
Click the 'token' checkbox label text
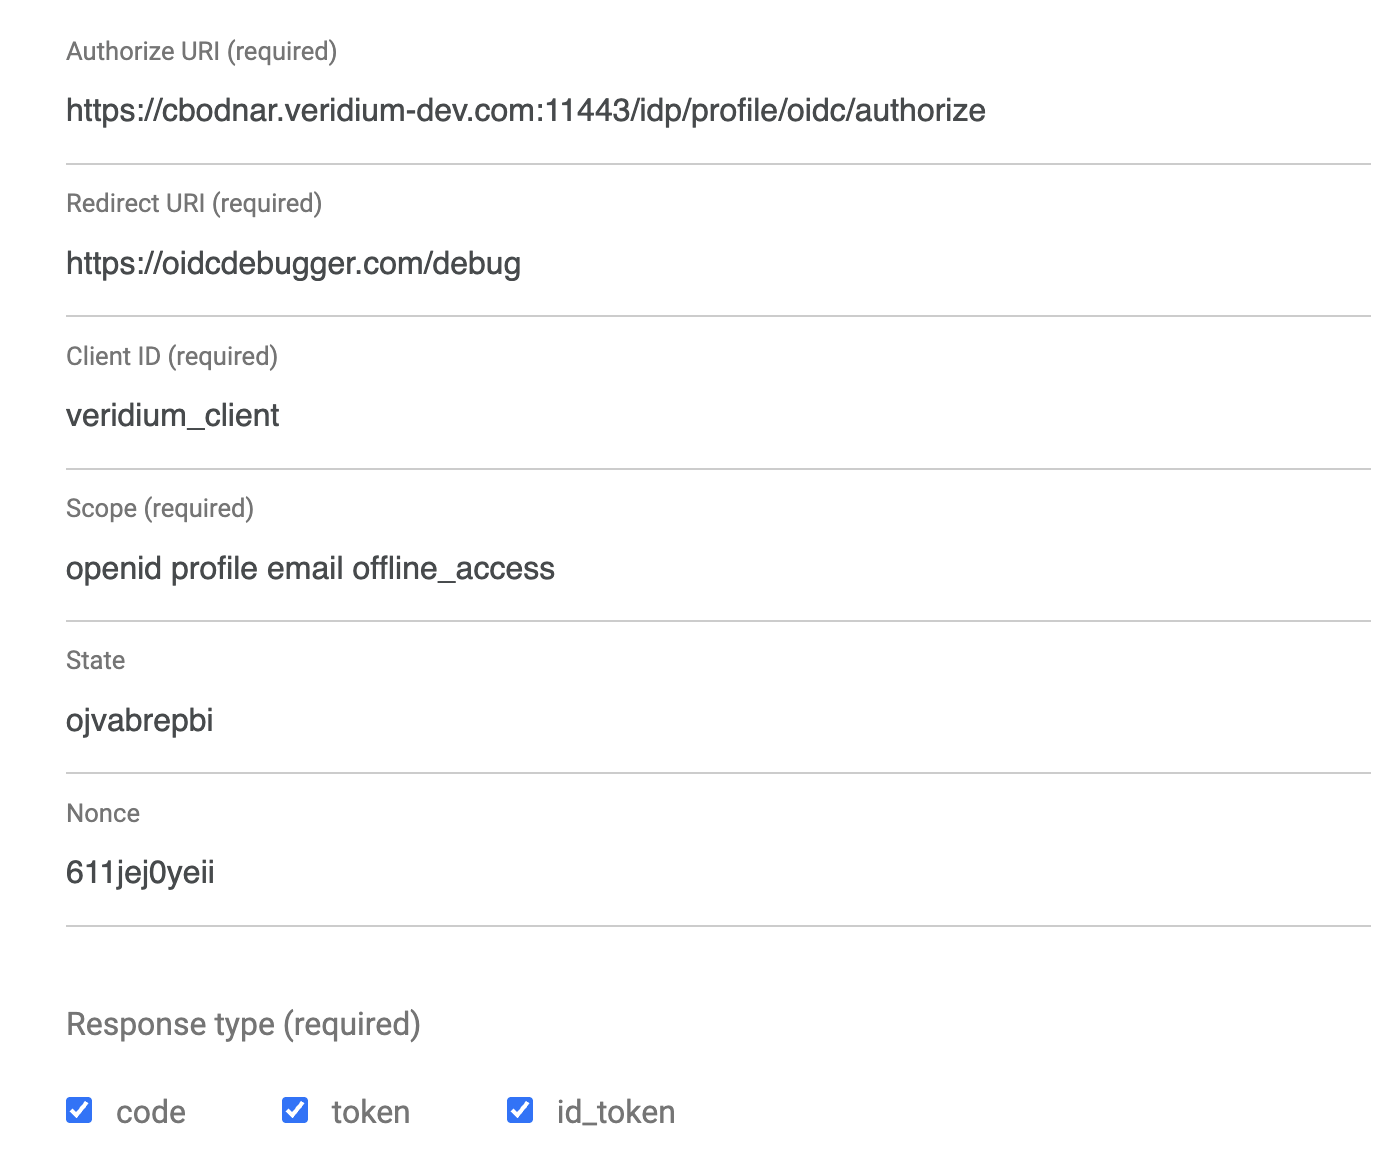tap(371, 1112)
